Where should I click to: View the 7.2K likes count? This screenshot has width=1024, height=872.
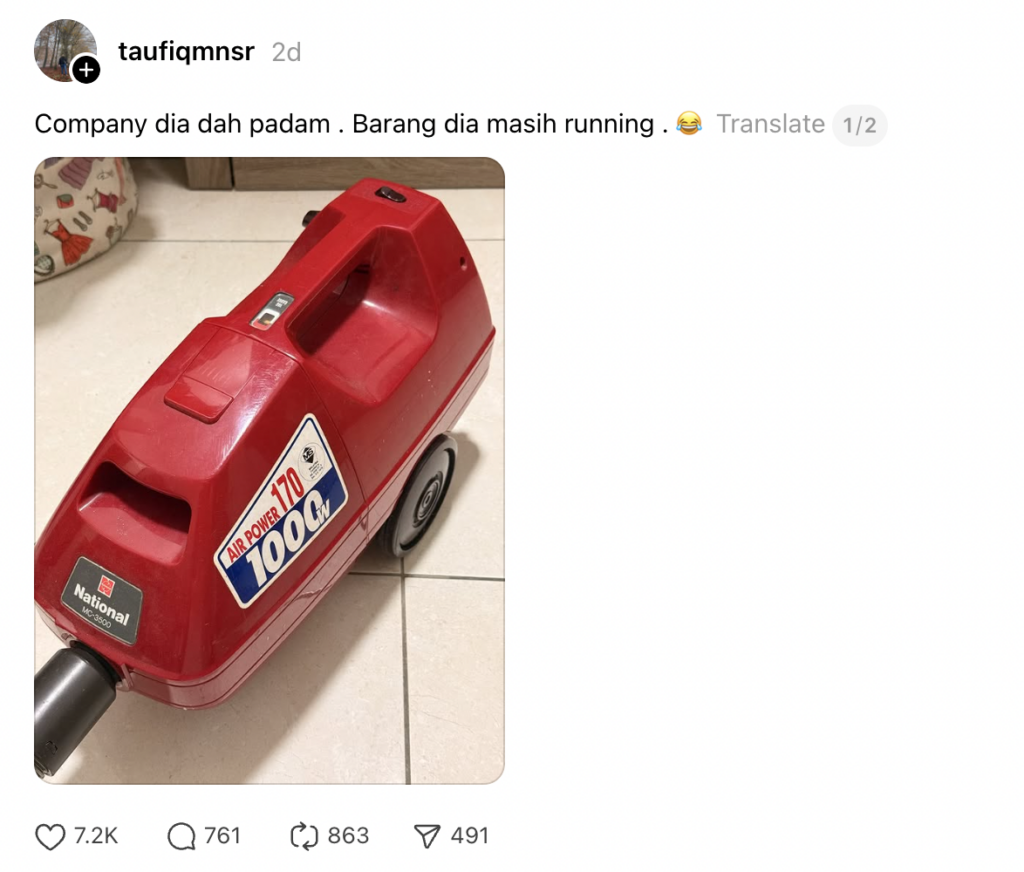point(95,835)
